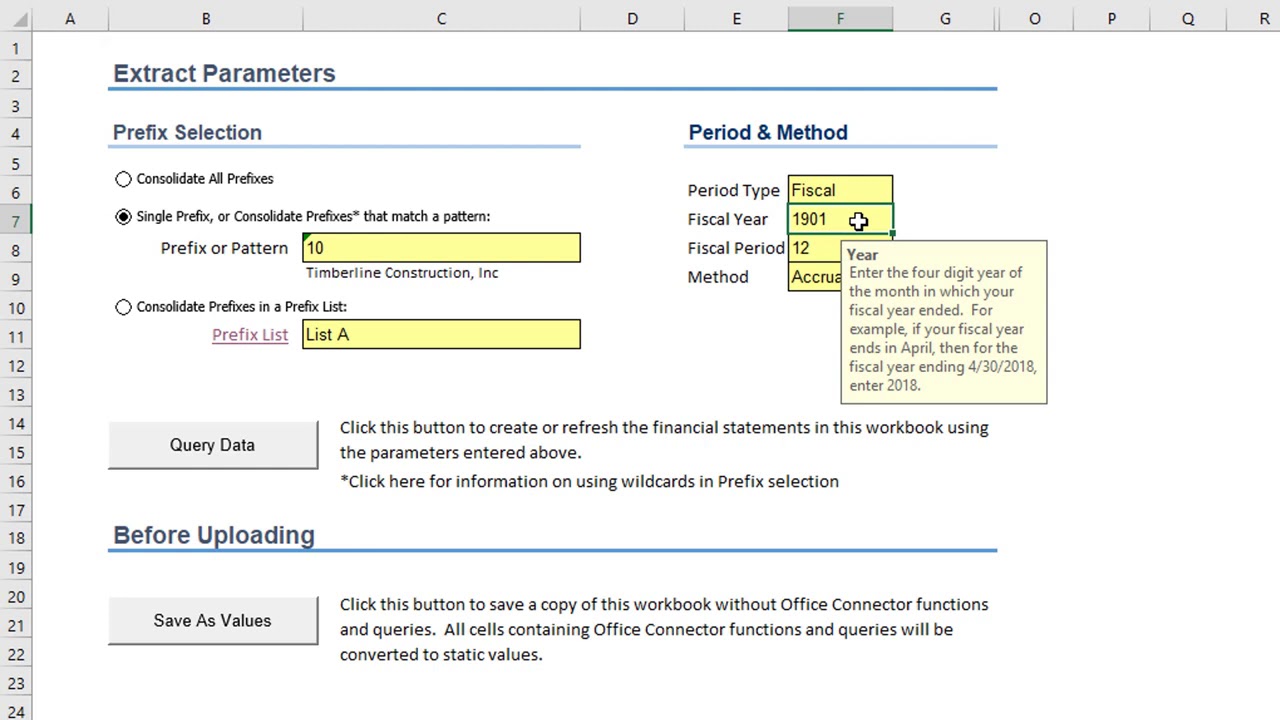Viewport: 1280px width, 720px height.
Task: Select the Fiscal Period 12 cell
Action: pyautogui.click(x=814, y=248)
